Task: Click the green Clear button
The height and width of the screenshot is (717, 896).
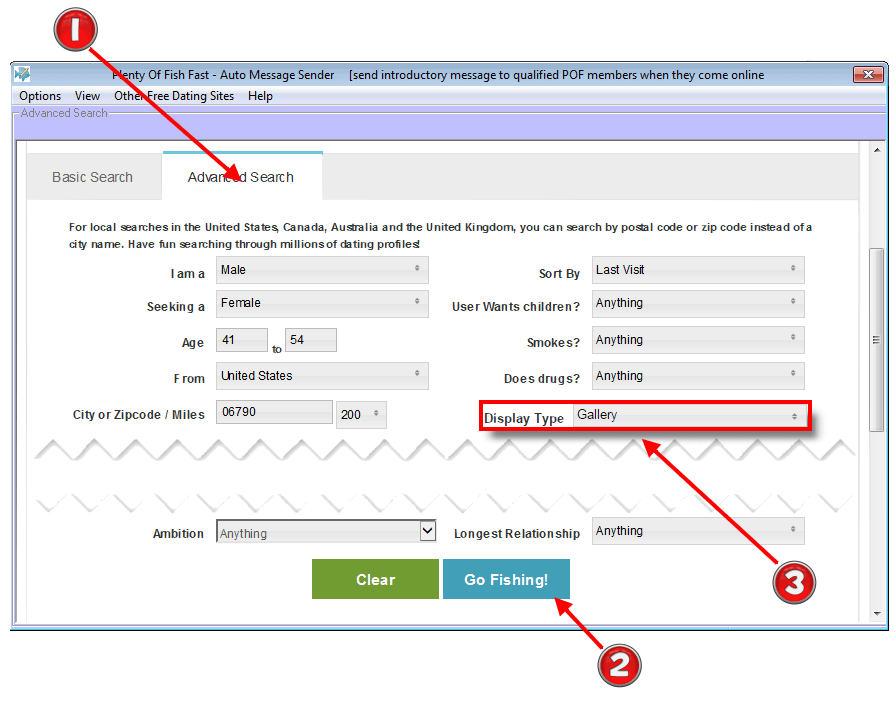Action: 375,579
